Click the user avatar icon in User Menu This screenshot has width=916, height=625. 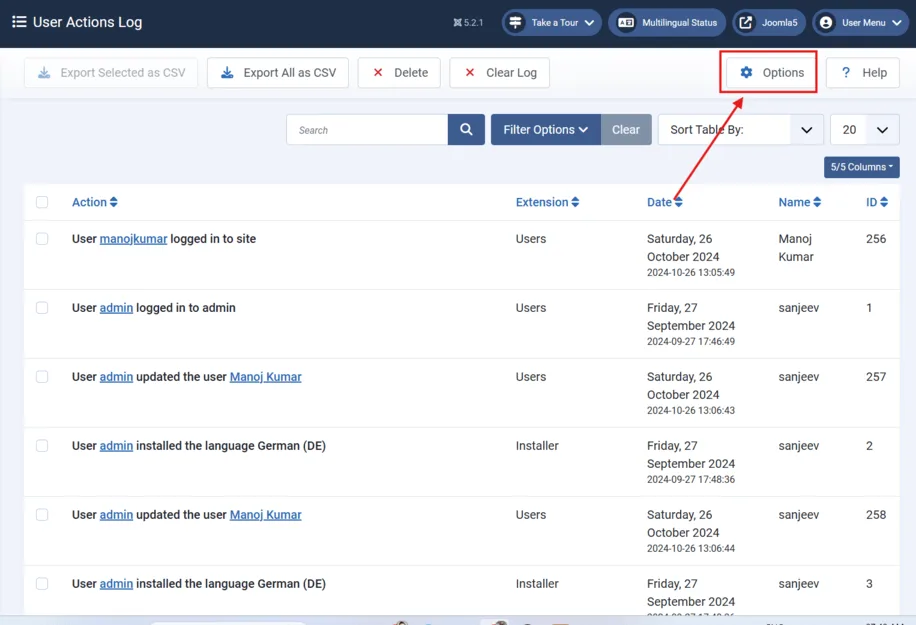pyautogui.click(x=825, y=23)
